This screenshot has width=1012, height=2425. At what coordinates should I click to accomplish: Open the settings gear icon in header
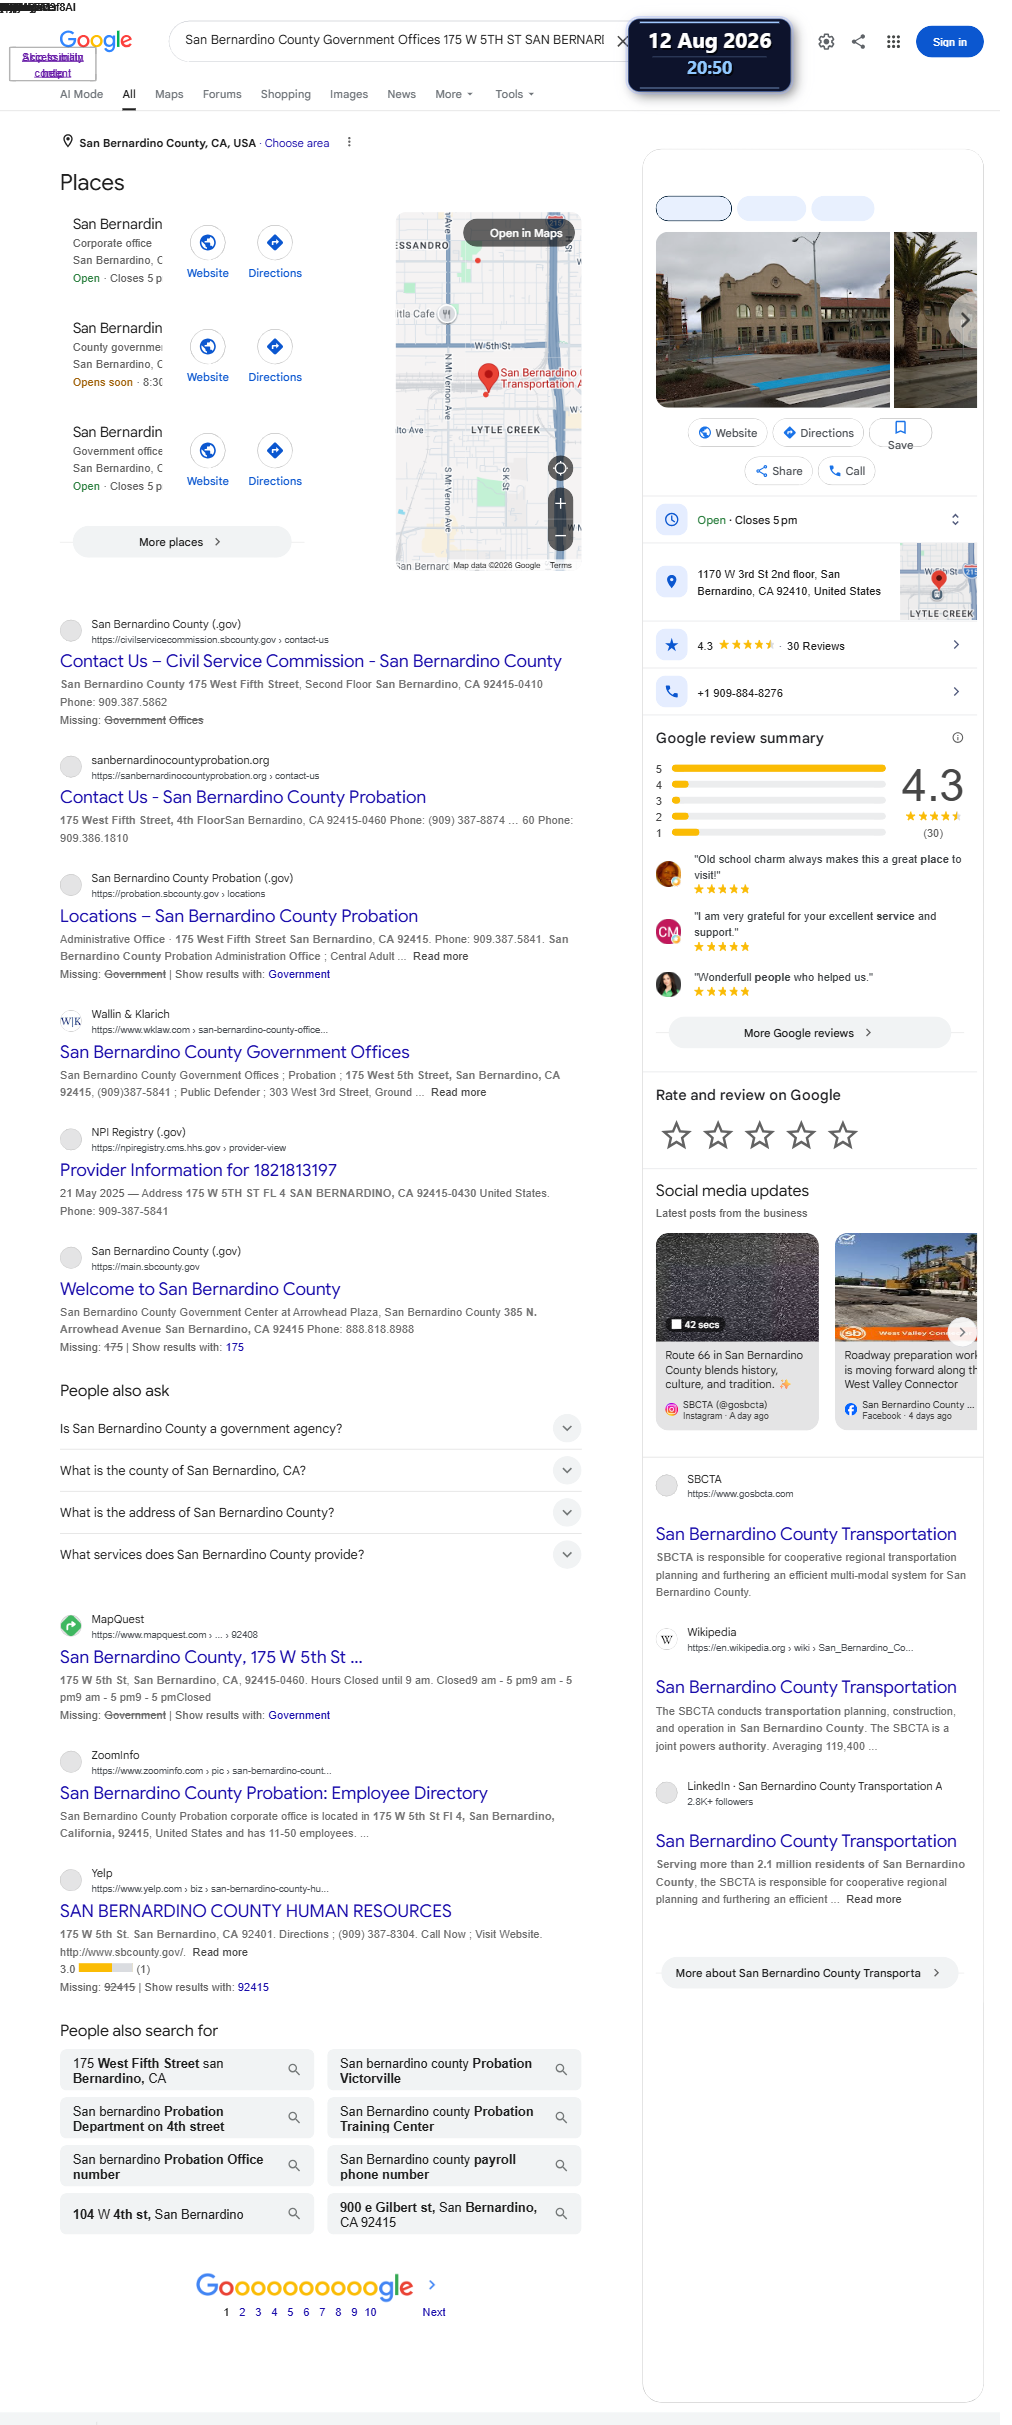(x=826, y=42)
